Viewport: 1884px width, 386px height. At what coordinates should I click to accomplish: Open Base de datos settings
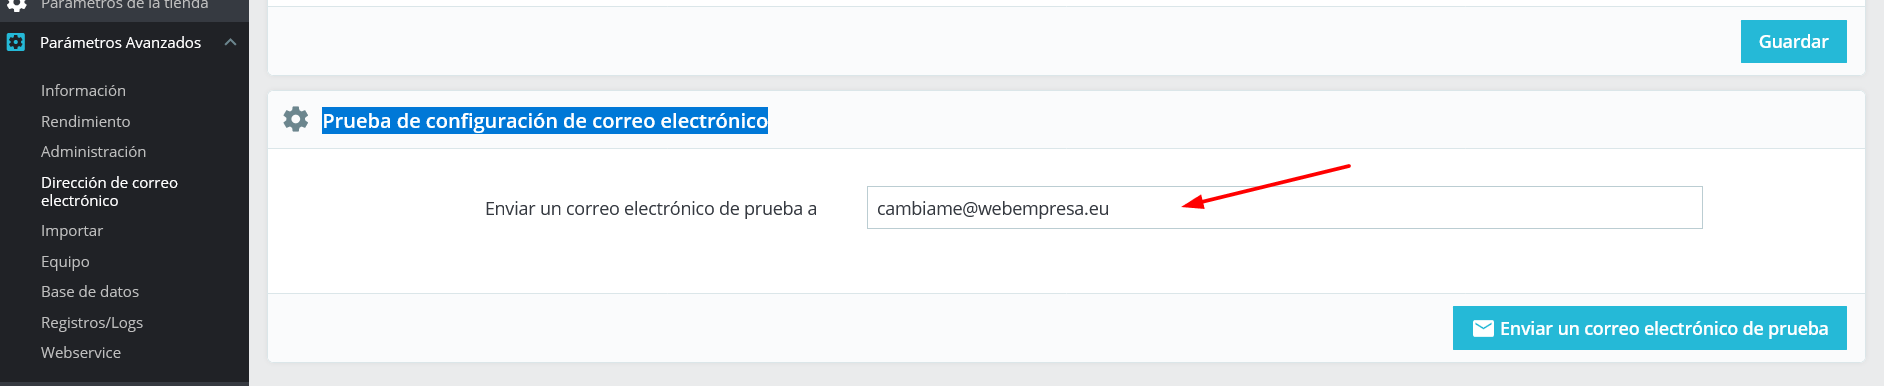(90, 292)
